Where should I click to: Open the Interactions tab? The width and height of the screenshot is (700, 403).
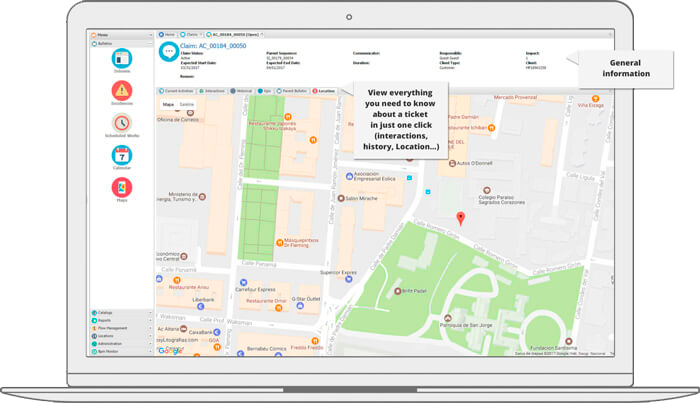[x=212, y=91]
